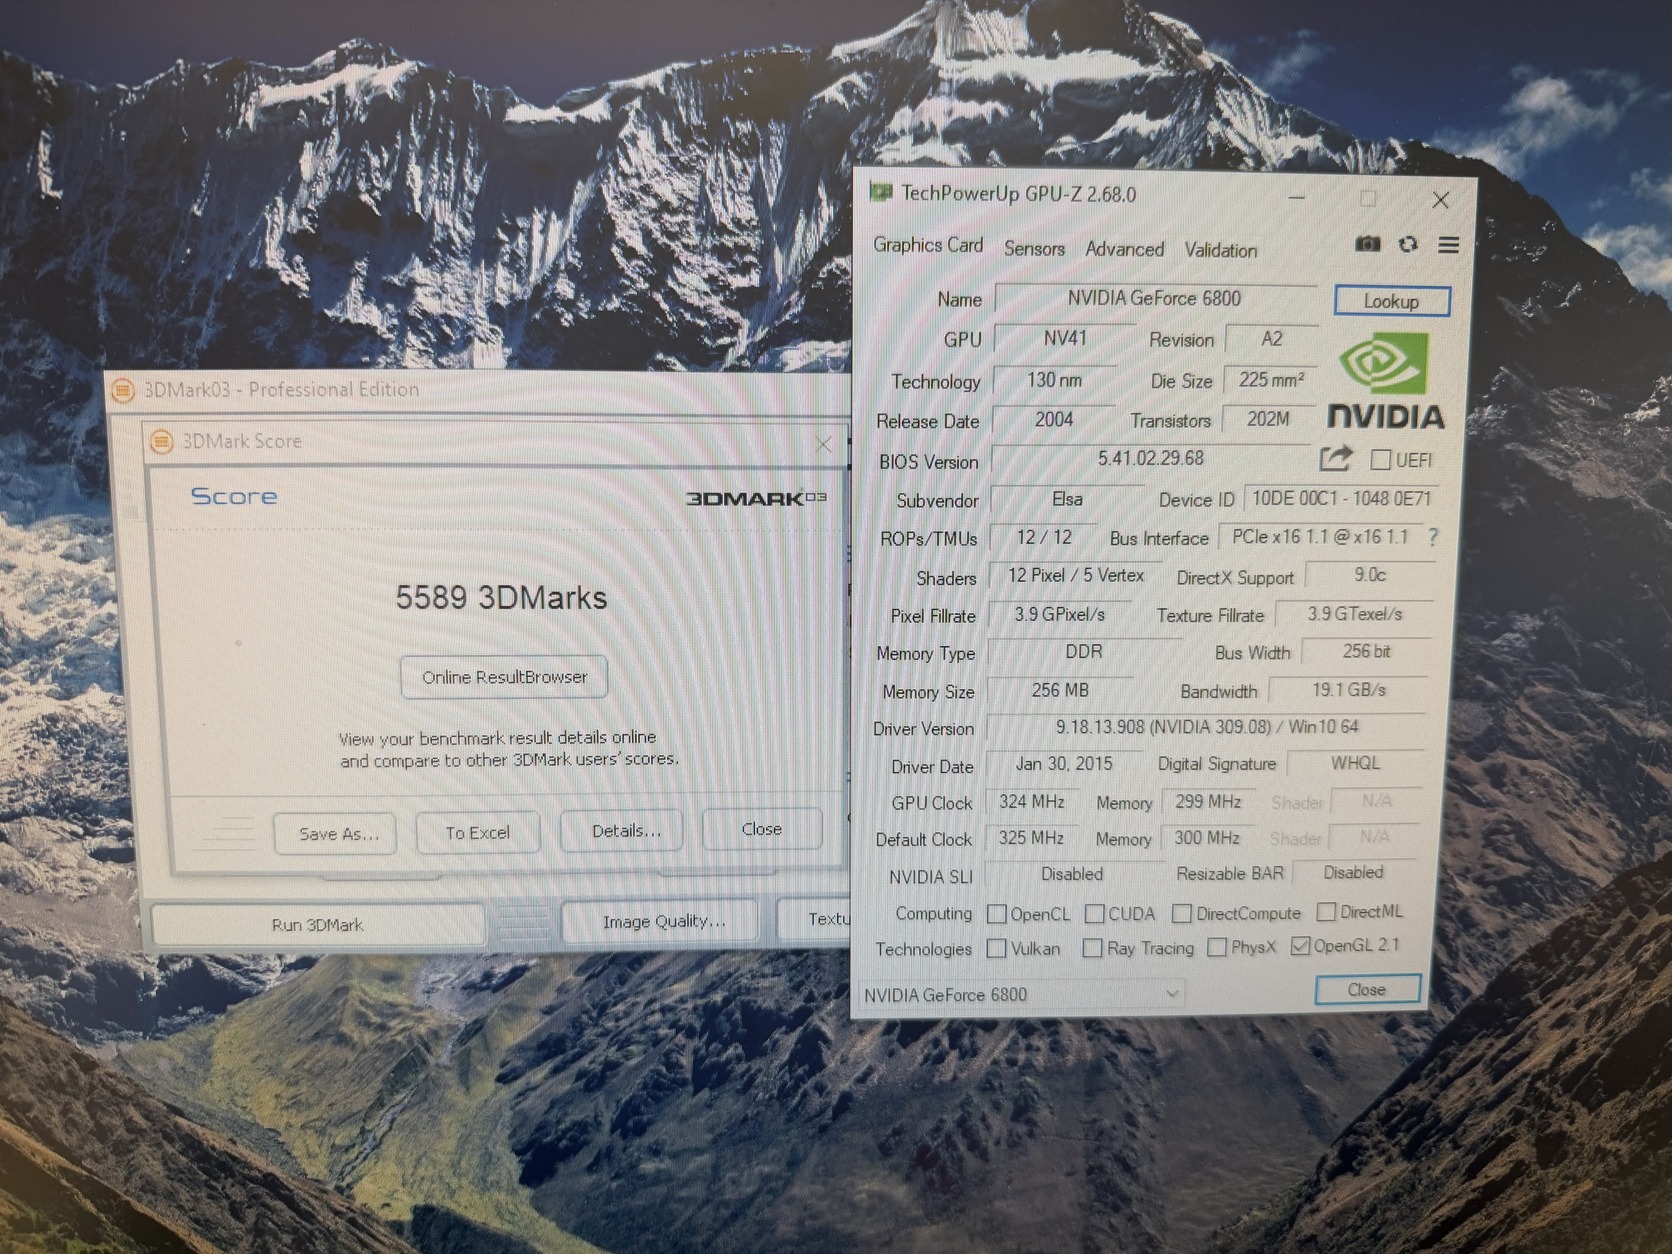Click the BIOS export share icon
This screenshot has width=1672, height=1254.
pyautogui.click(x=1336, y=459)
